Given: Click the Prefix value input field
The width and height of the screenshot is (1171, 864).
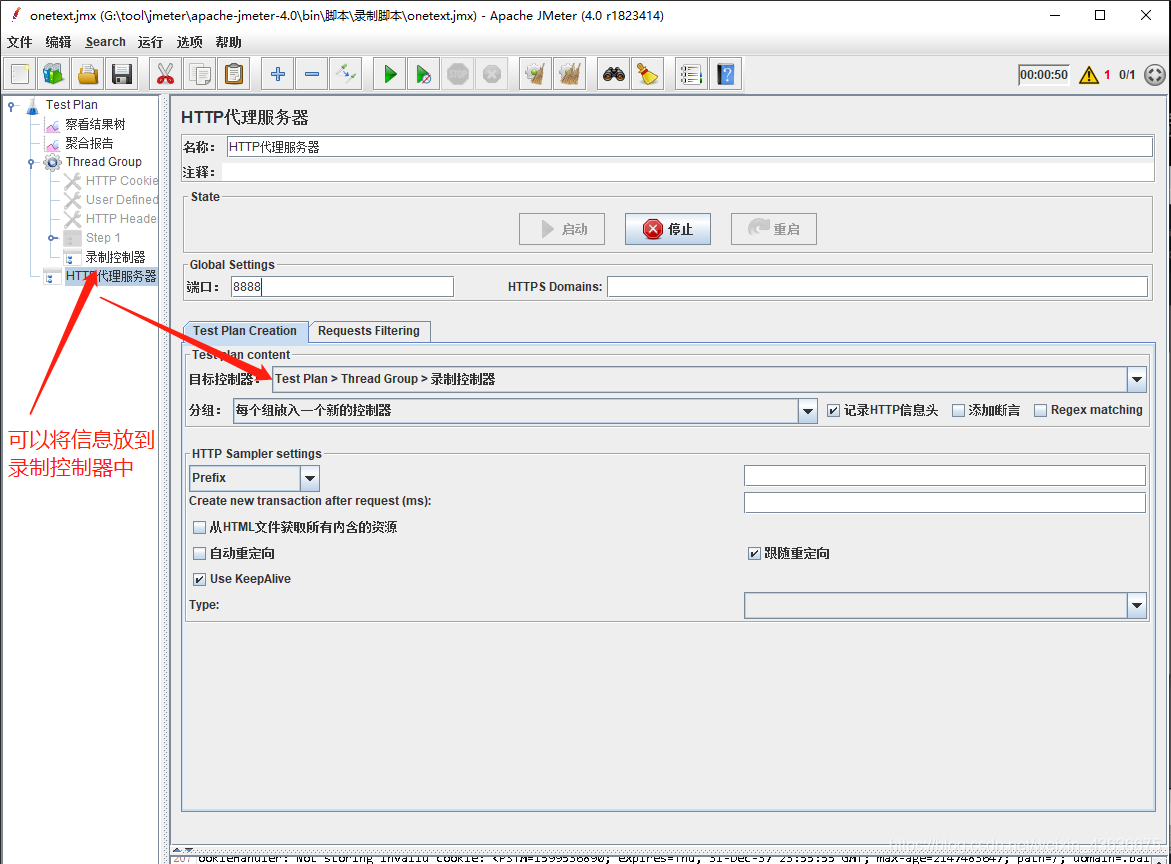Looking at the screenshot, I should [945, 476].
